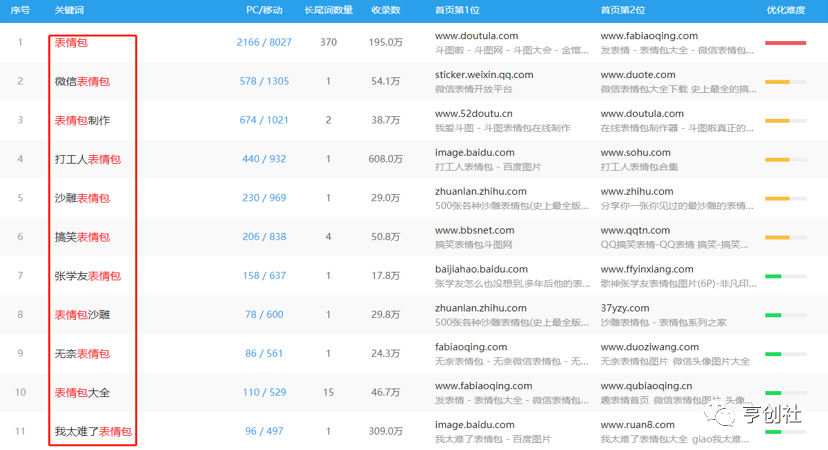Open keyword 表情包制作
The width and height of the screenshot is (828, 450).
coord(82,120)
